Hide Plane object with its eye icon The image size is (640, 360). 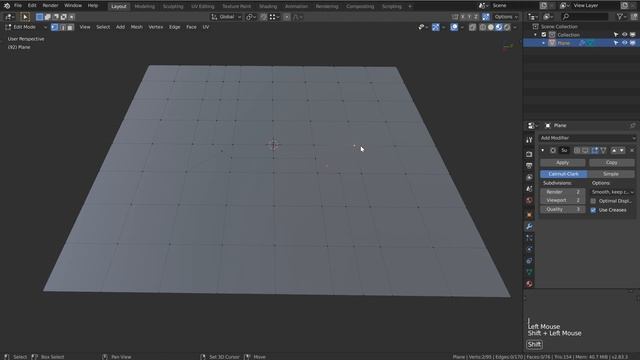(624, 43)
